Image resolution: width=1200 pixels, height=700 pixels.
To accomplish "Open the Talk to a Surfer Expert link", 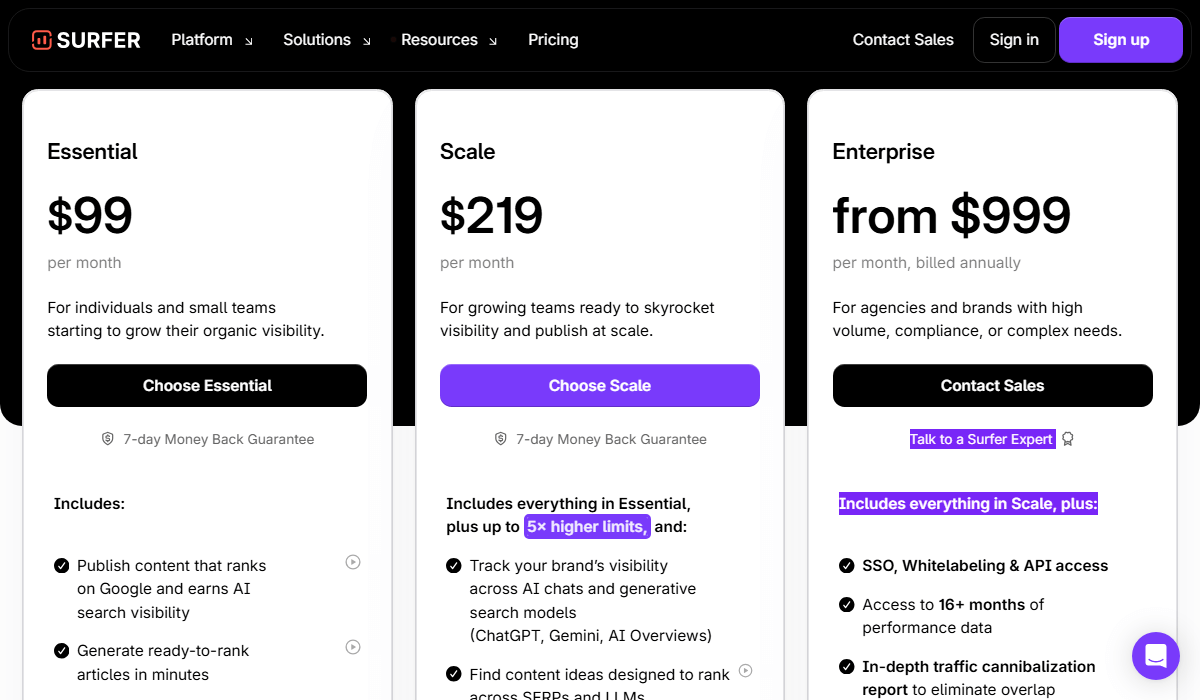I will coord(982,439).
